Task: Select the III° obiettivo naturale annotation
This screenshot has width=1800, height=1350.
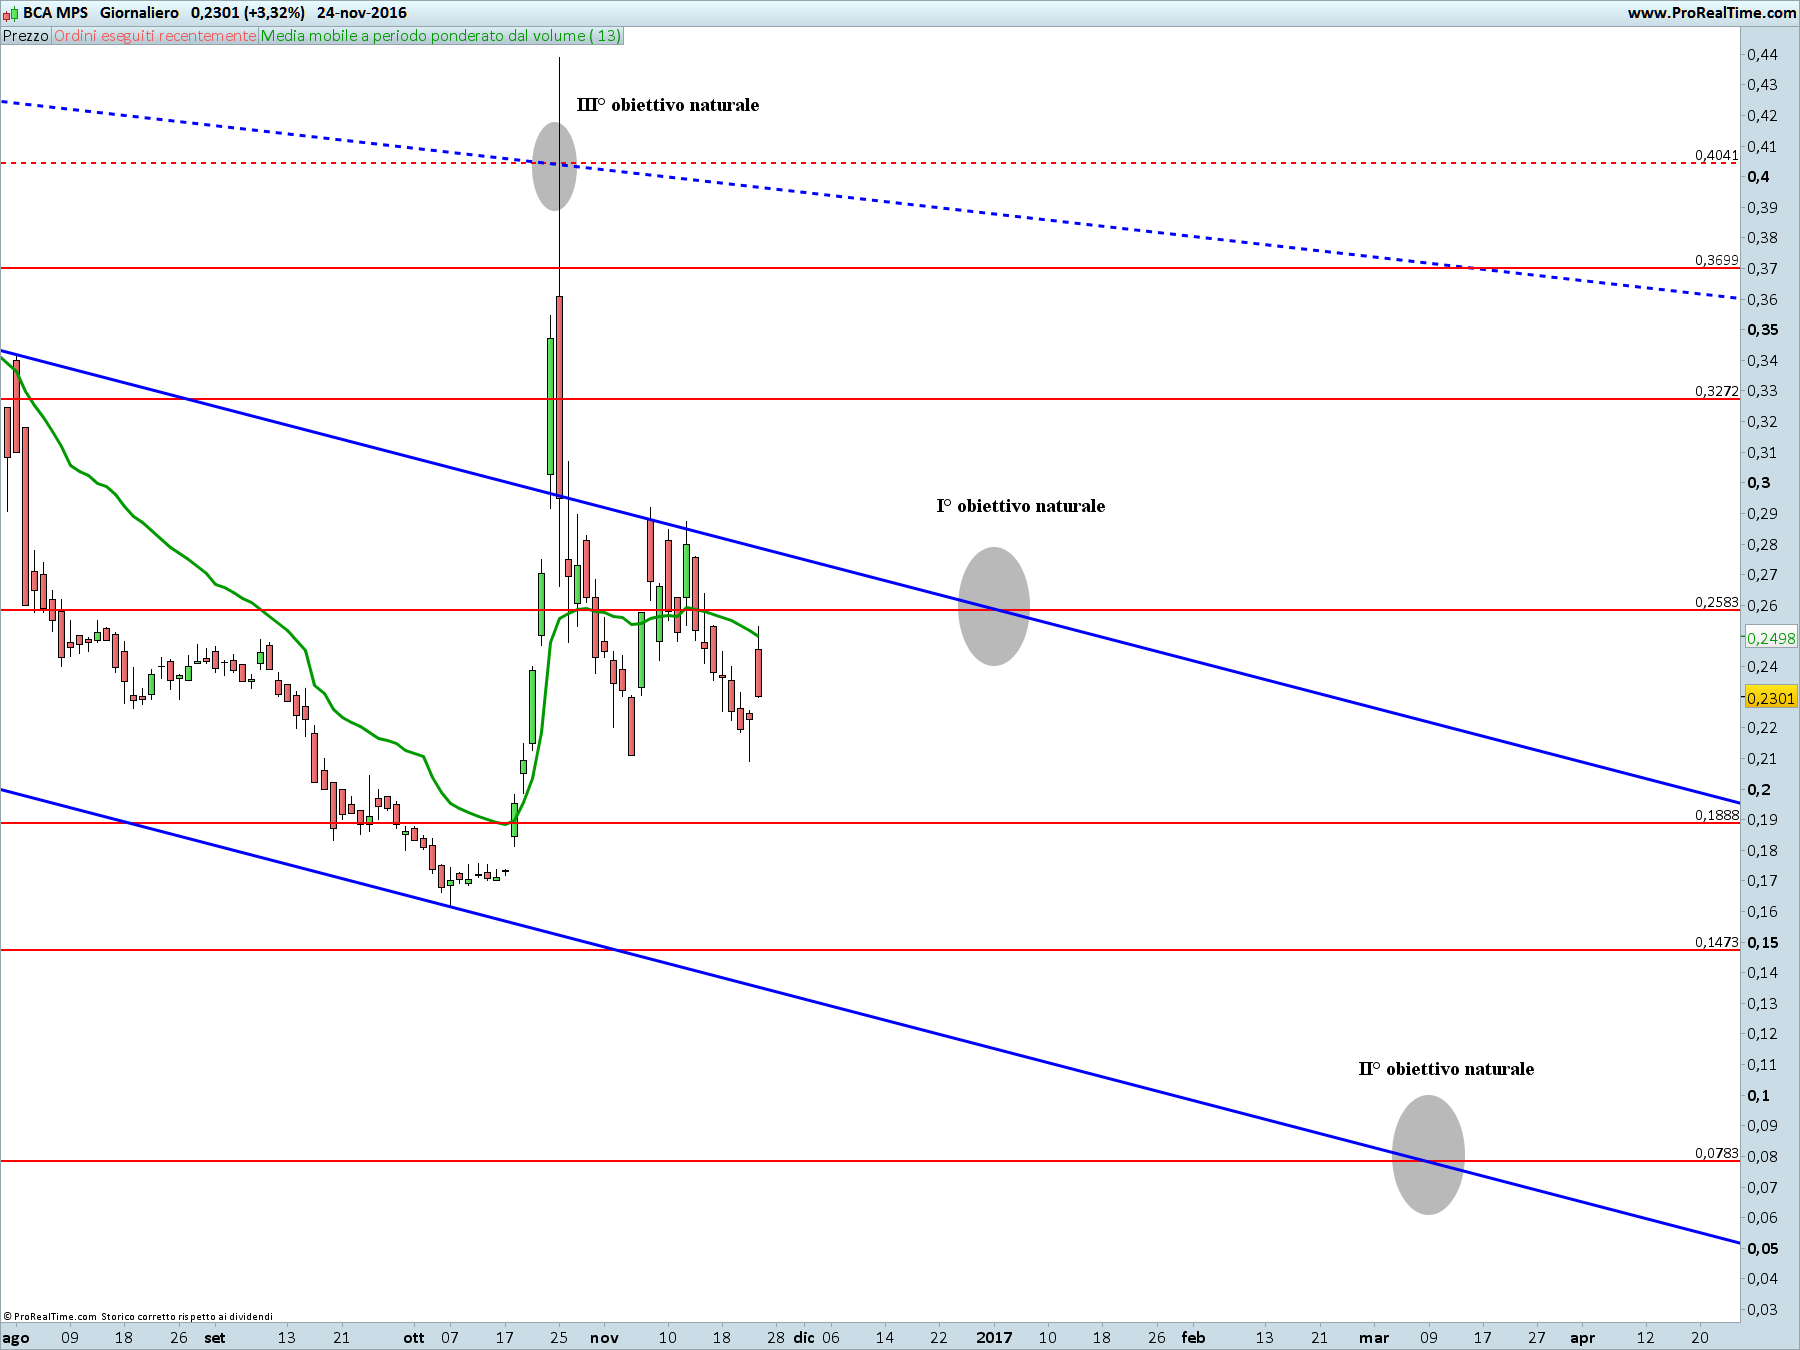Action: point(668,105)
